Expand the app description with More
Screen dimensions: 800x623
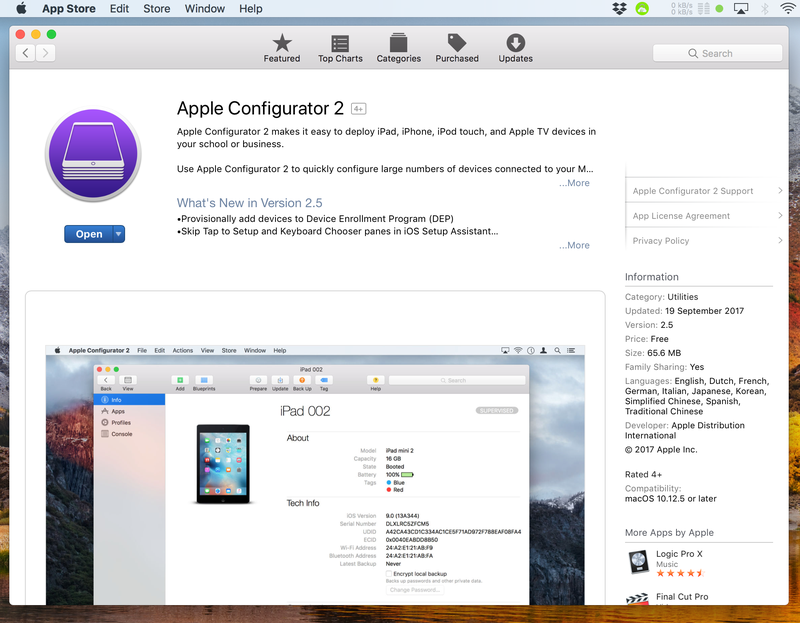pyautogui.click(x=574, y=183)
